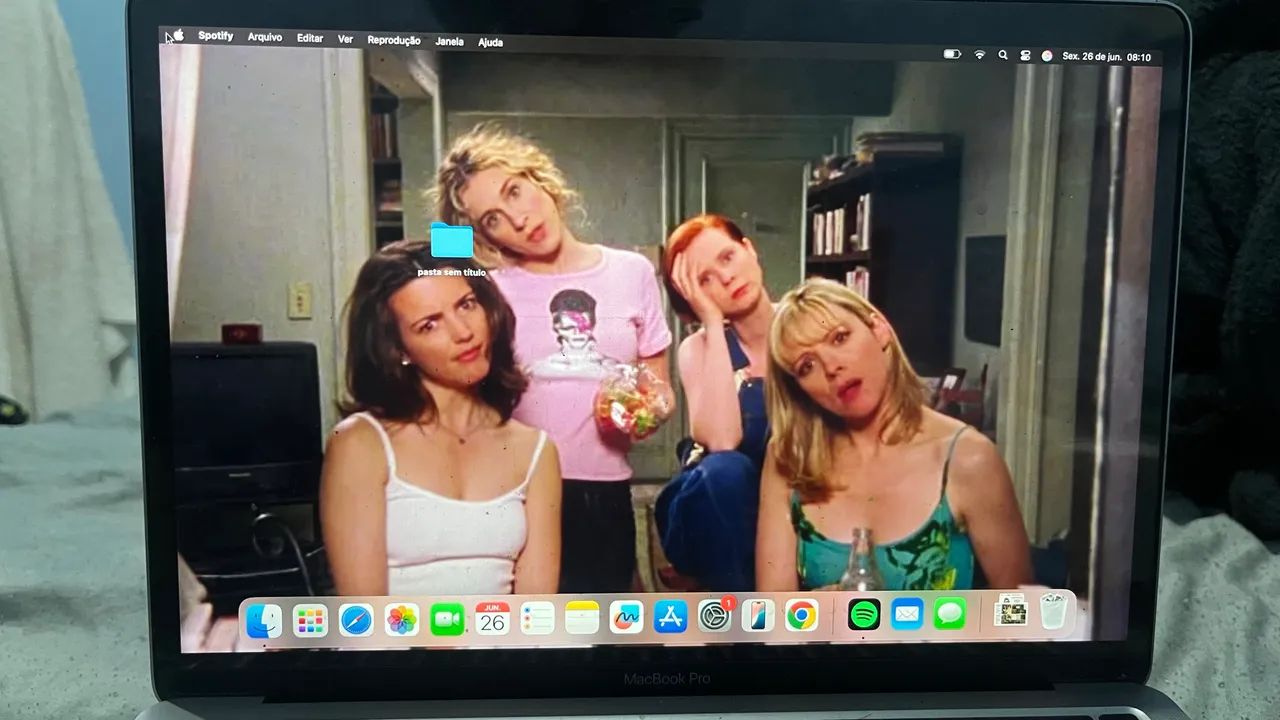Image resolution: width=1280 pixels, height=720 pixels.
Task: Open Launchpad in the Dock
Action: tap(310, 621)
